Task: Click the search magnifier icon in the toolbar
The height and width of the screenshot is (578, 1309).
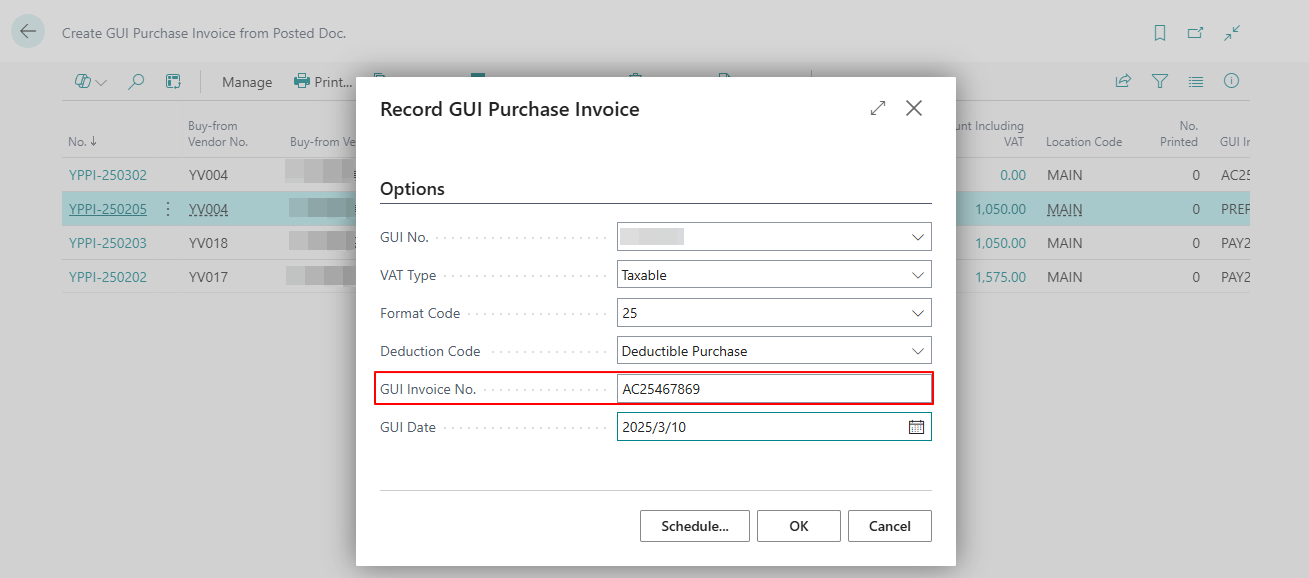Action: [x=137, y=82]
